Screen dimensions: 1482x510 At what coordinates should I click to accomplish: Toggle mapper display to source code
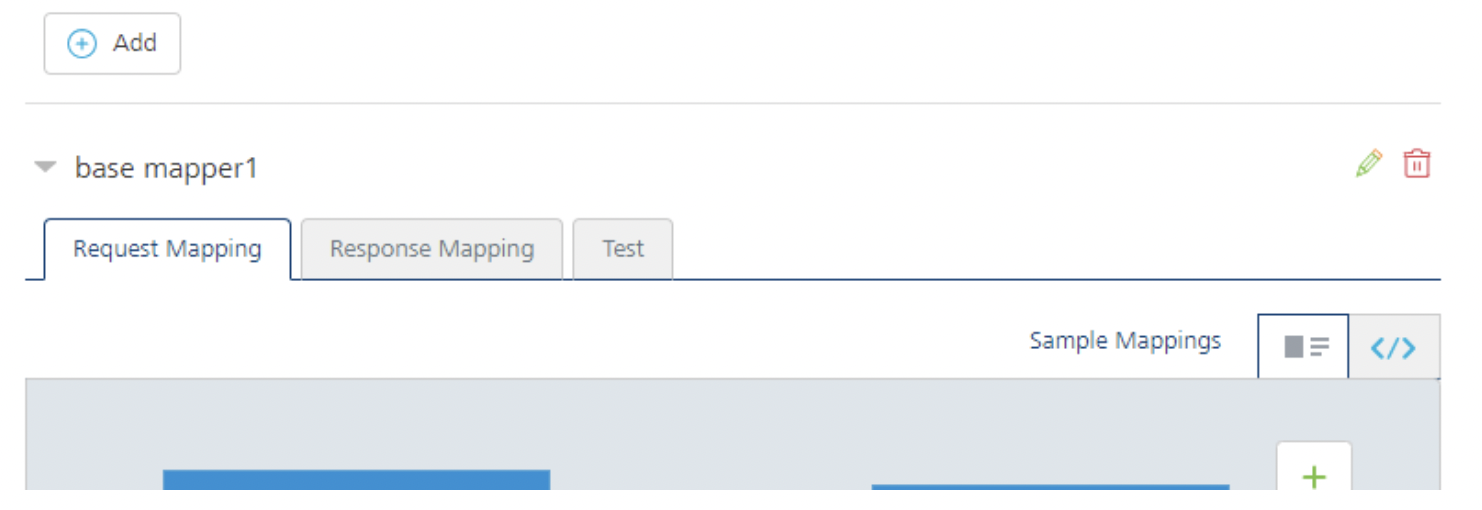1393,347
